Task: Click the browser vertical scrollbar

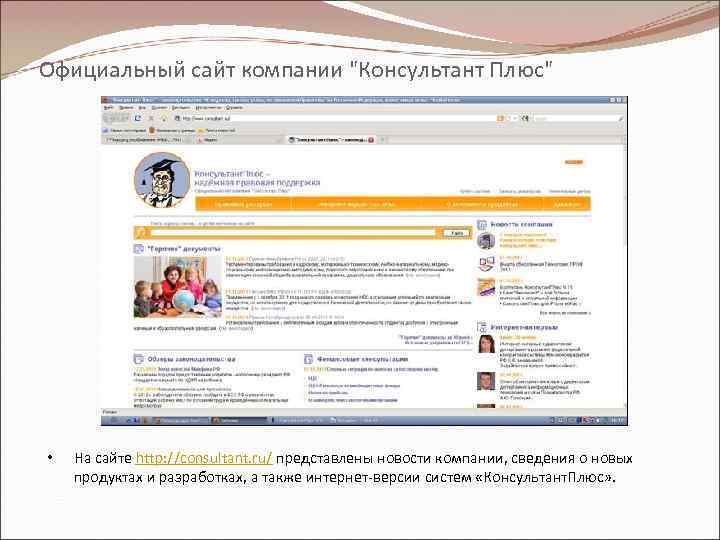Action: 624,276
